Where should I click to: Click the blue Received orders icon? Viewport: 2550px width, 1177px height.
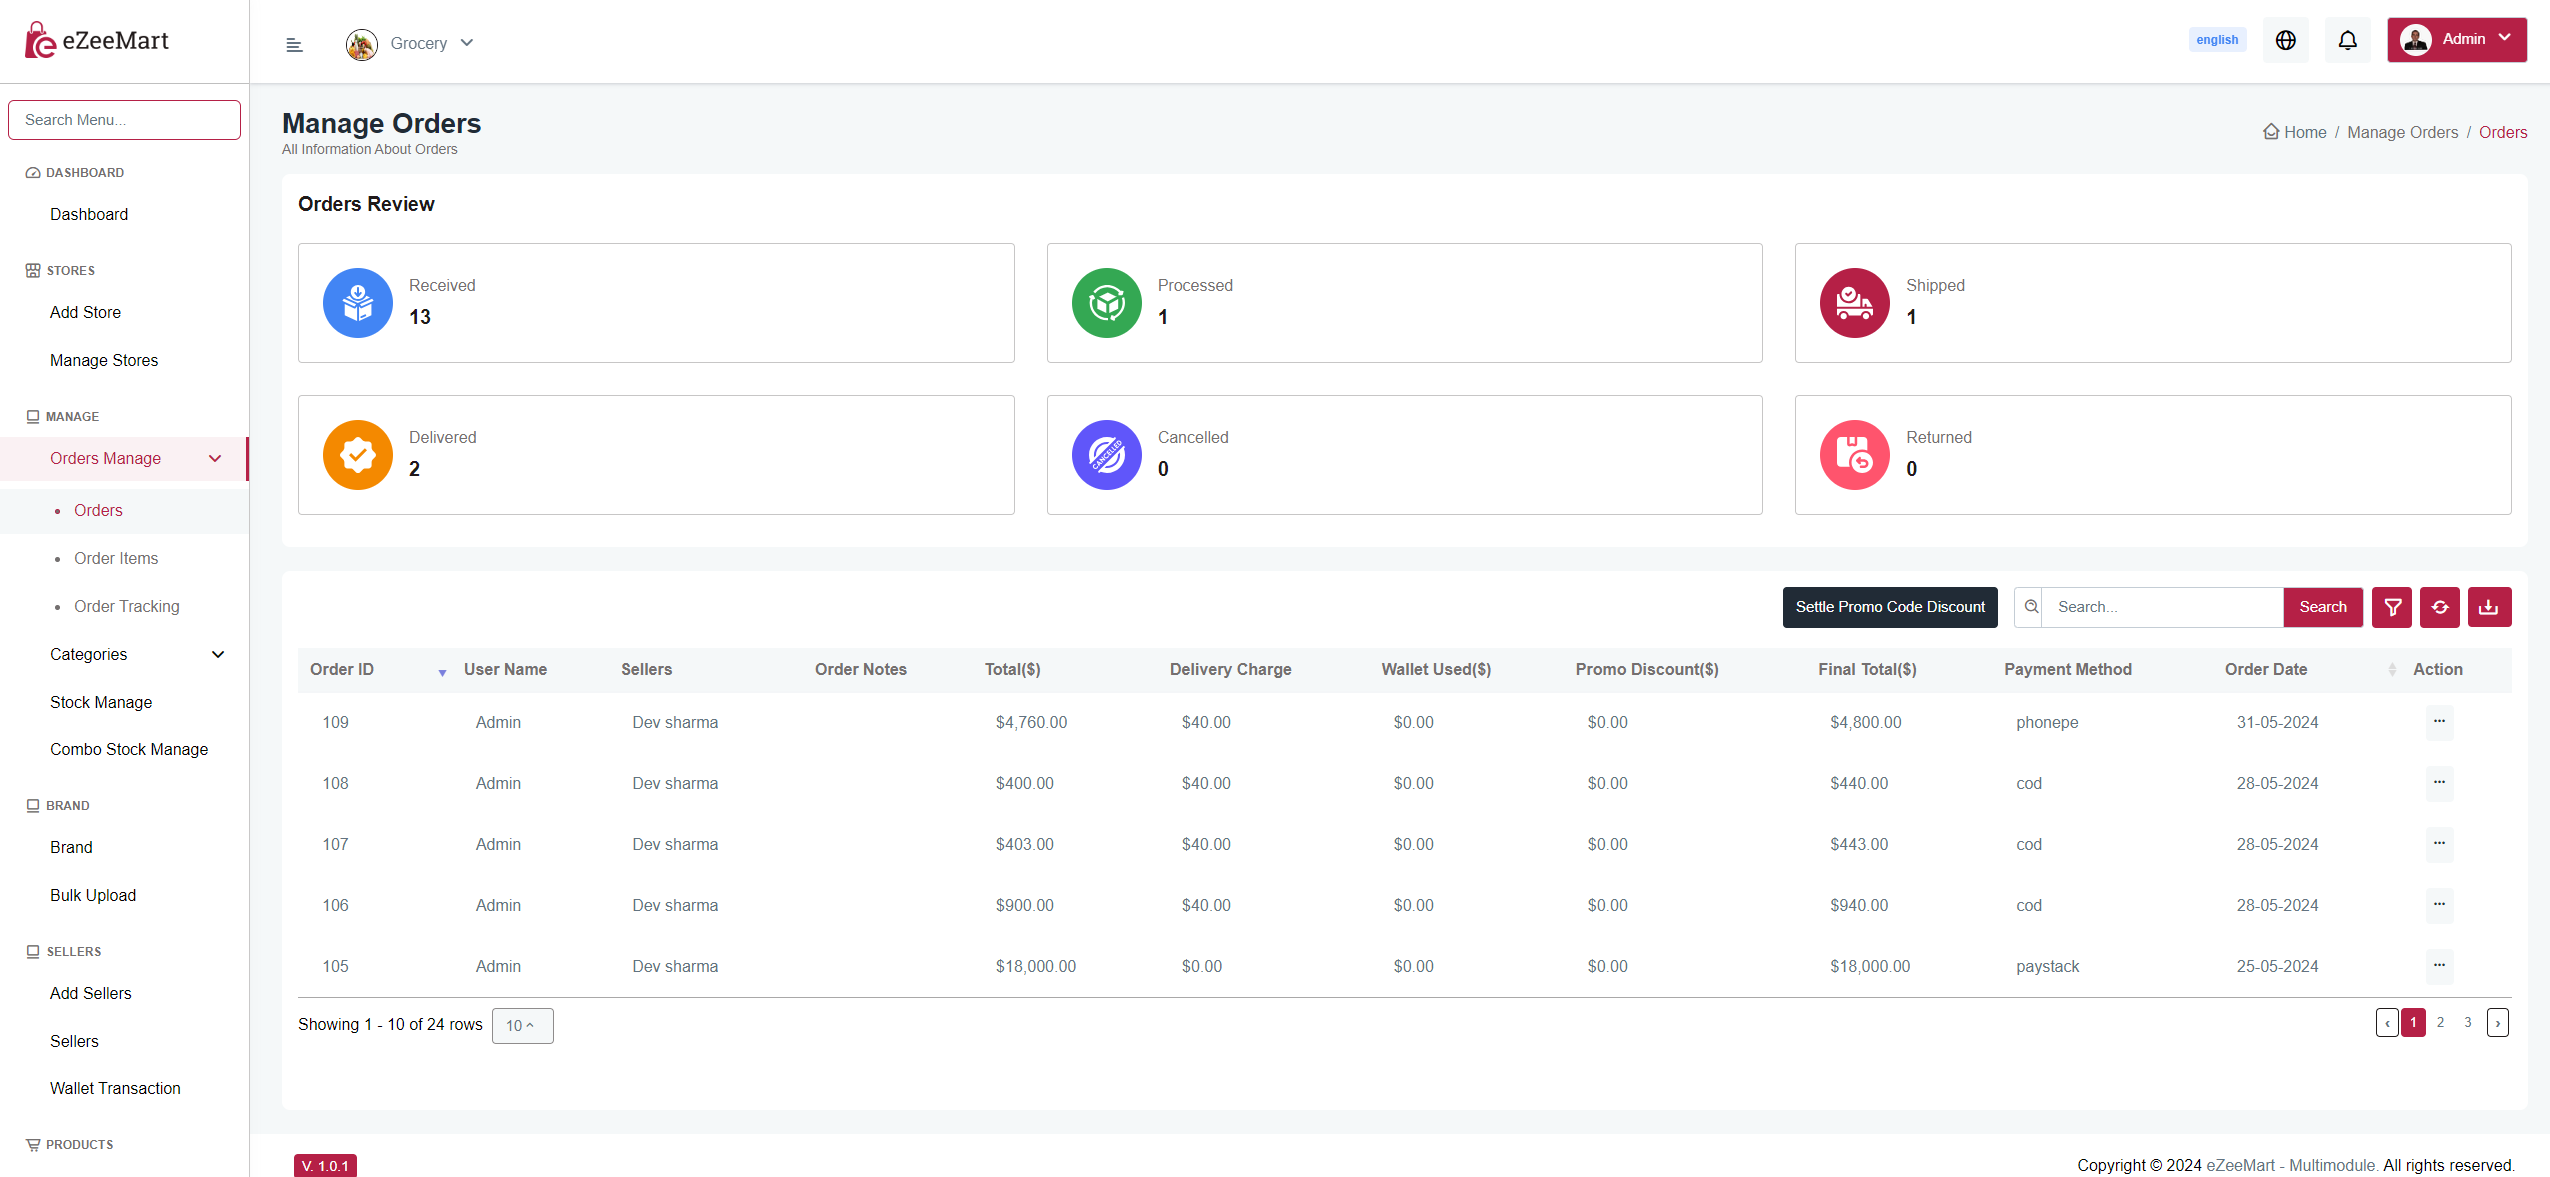357,303
